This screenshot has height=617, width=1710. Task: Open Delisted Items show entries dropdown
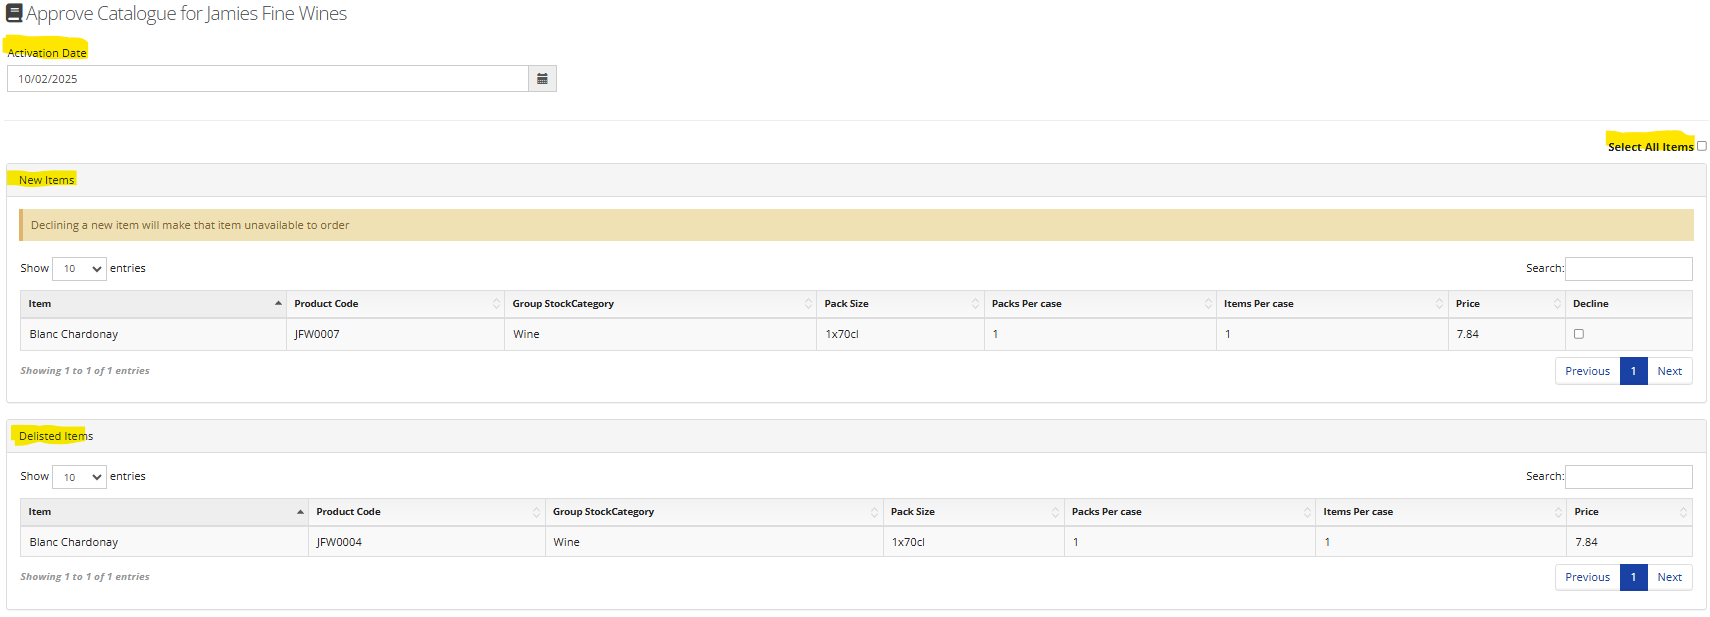[79, 476]
